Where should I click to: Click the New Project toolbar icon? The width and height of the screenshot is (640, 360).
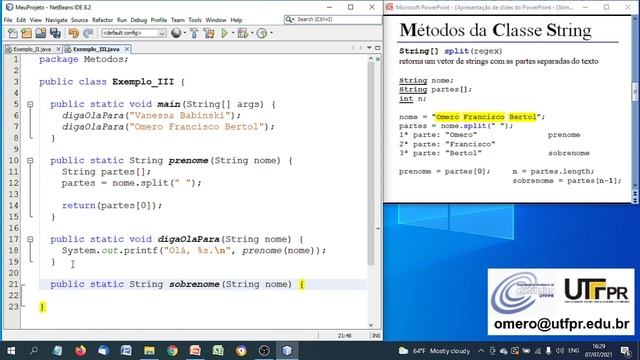pos(27,33)
